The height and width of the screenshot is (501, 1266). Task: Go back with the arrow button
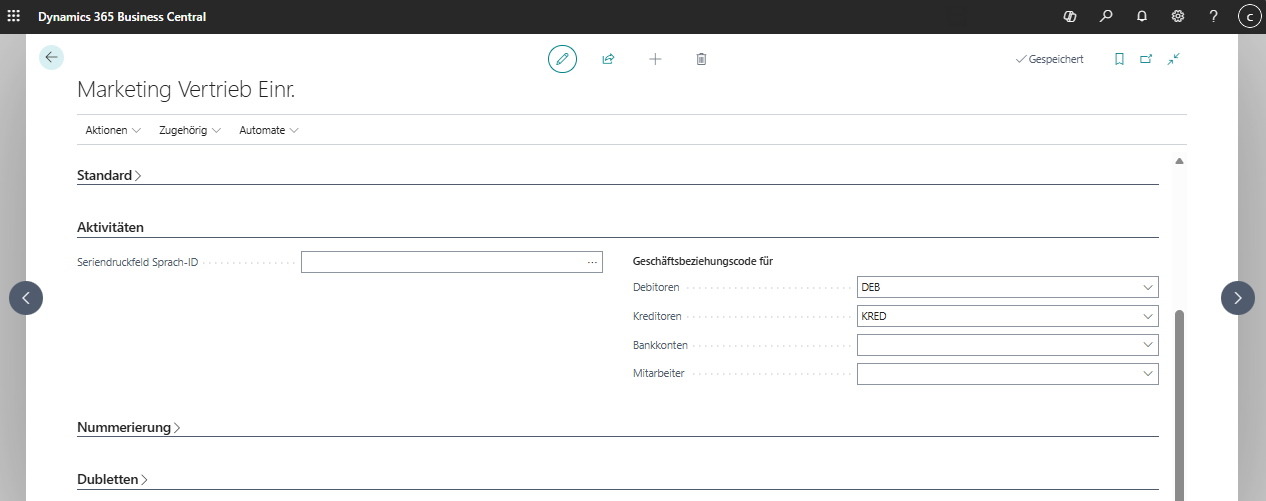pyautogui.click(x=51, y=57)
